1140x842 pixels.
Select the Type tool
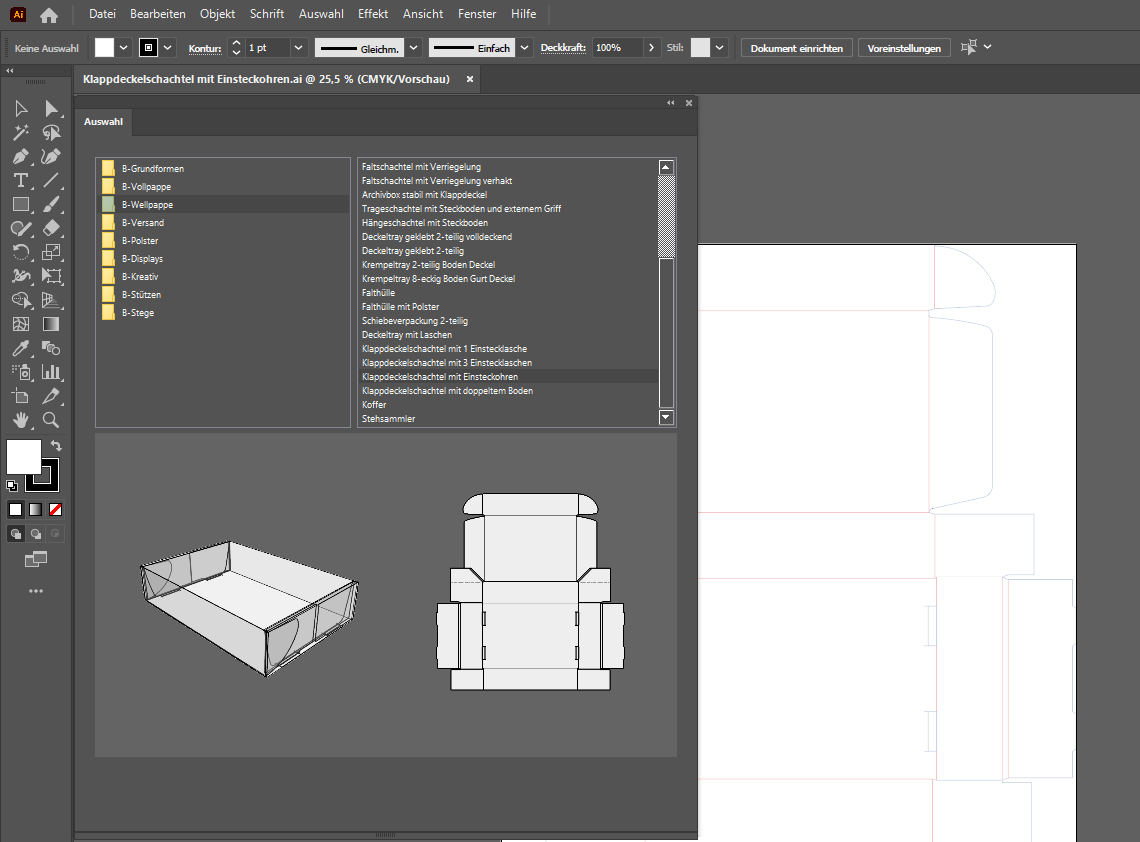point(20,180)
